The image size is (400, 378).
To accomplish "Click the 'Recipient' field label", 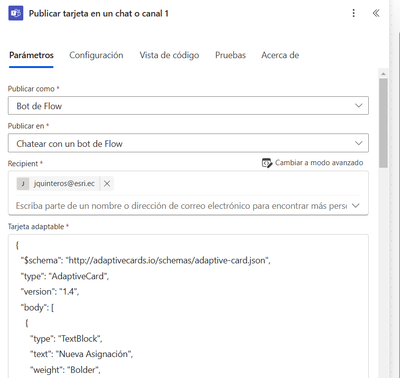I will [x=23, y=164].
